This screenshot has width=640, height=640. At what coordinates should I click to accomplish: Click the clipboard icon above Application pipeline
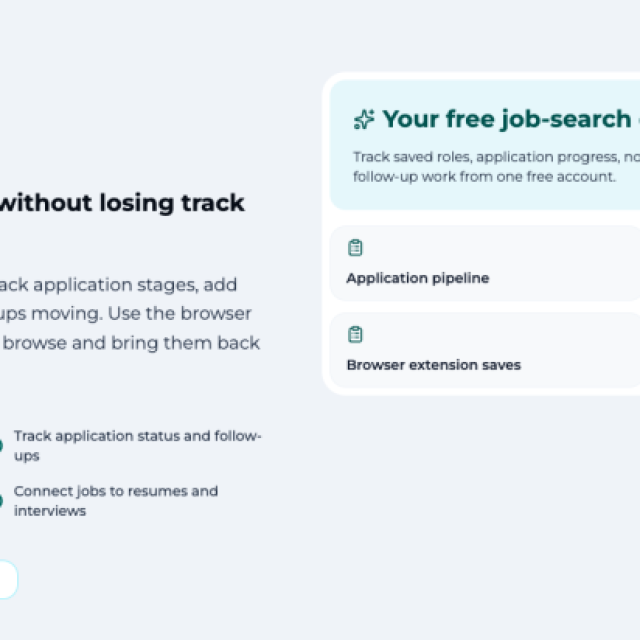(x=355, y=248)
